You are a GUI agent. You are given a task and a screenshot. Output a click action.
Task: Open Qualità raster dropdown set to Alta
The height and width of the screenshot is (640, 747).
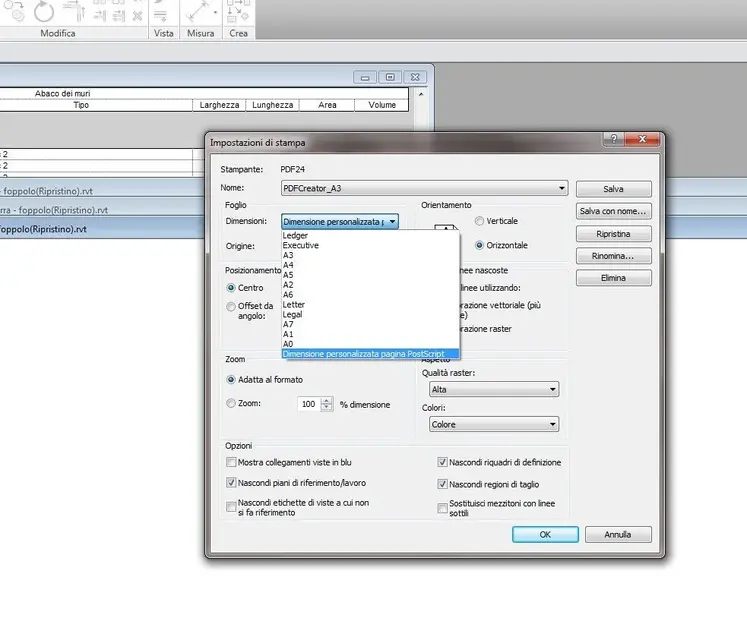(494, 390)
